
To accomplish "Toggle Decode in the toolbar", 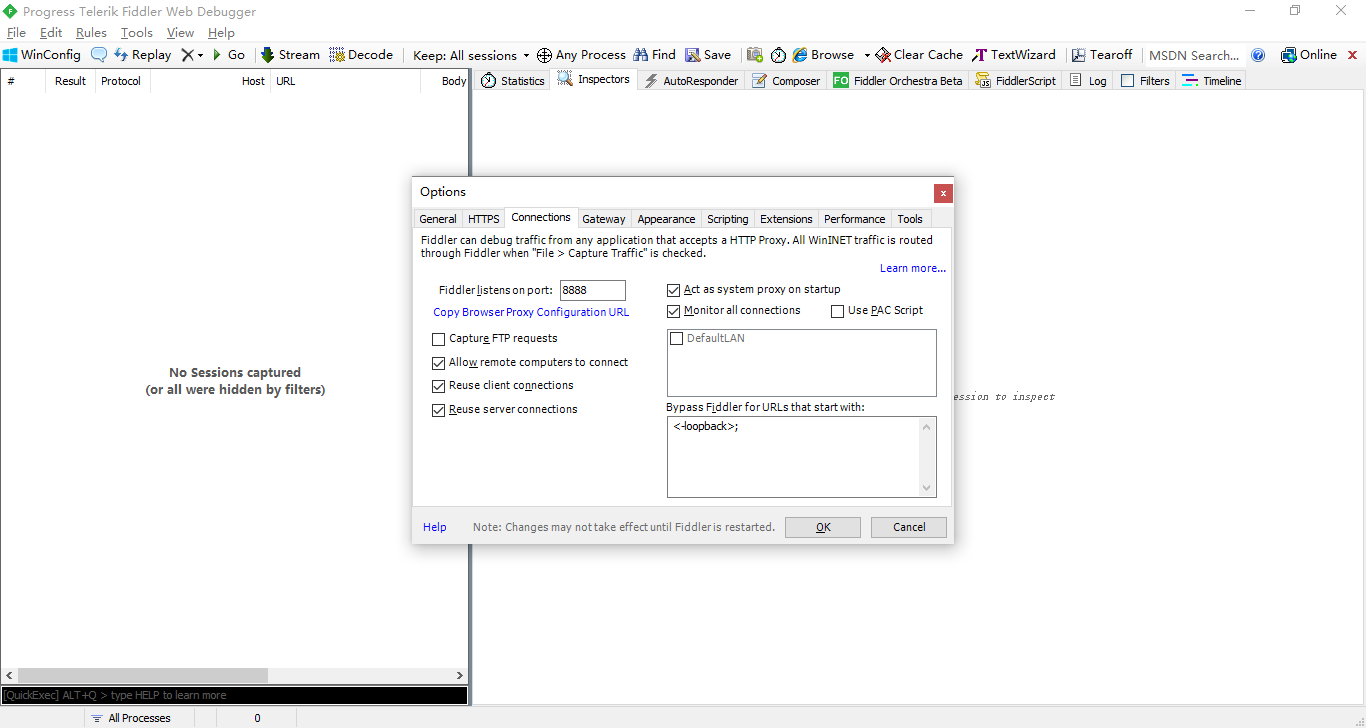I will (x=361, y=55).
